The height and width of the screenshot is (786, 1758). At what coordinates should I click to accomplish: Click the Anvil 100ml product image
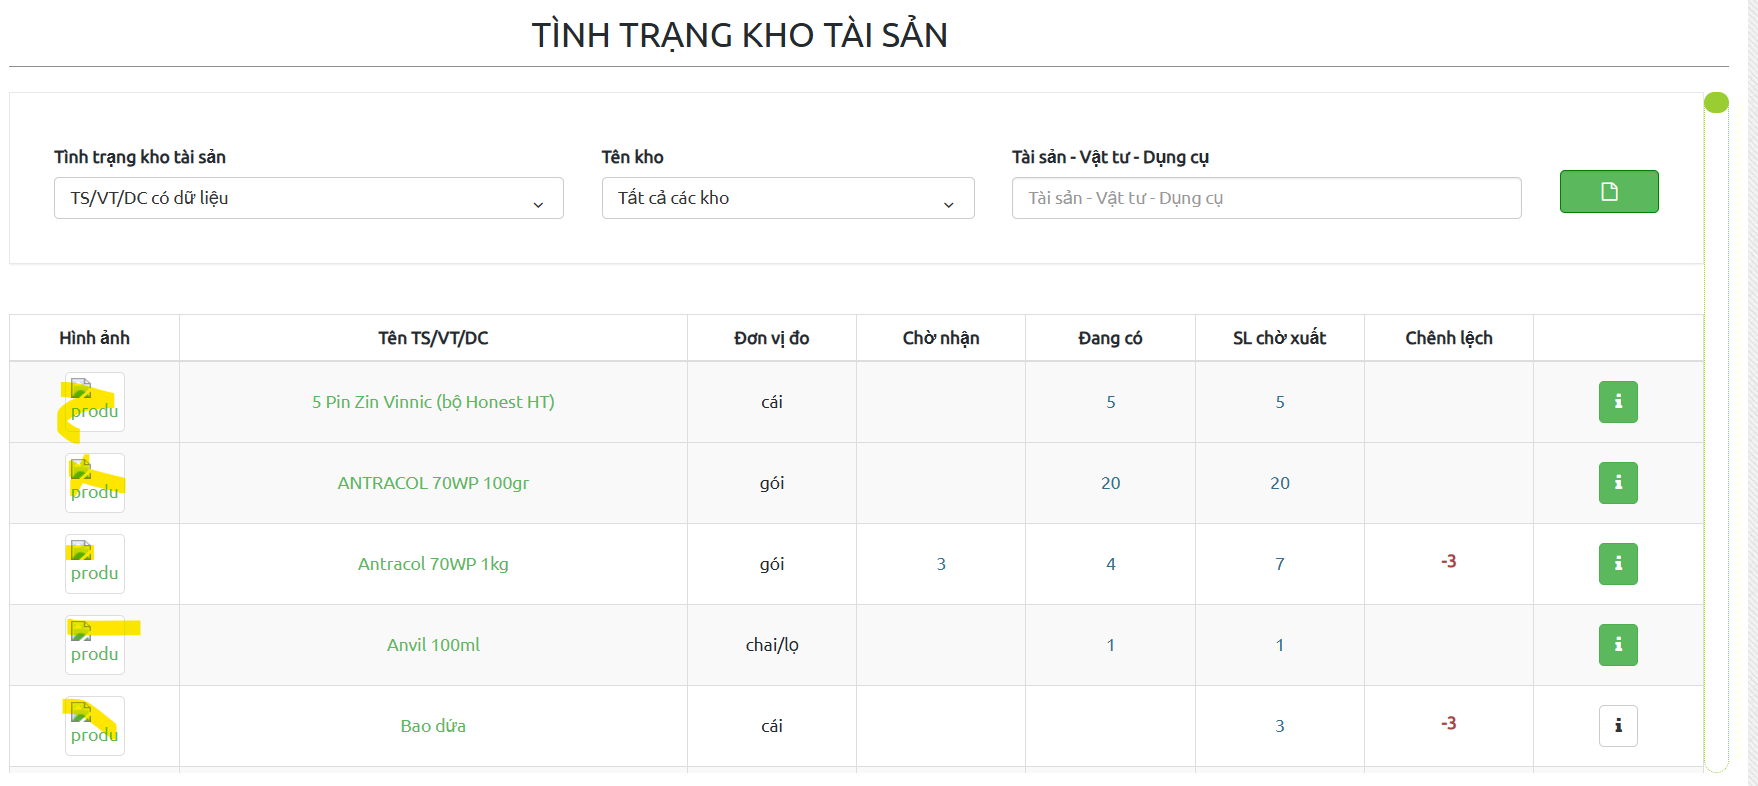95,645
